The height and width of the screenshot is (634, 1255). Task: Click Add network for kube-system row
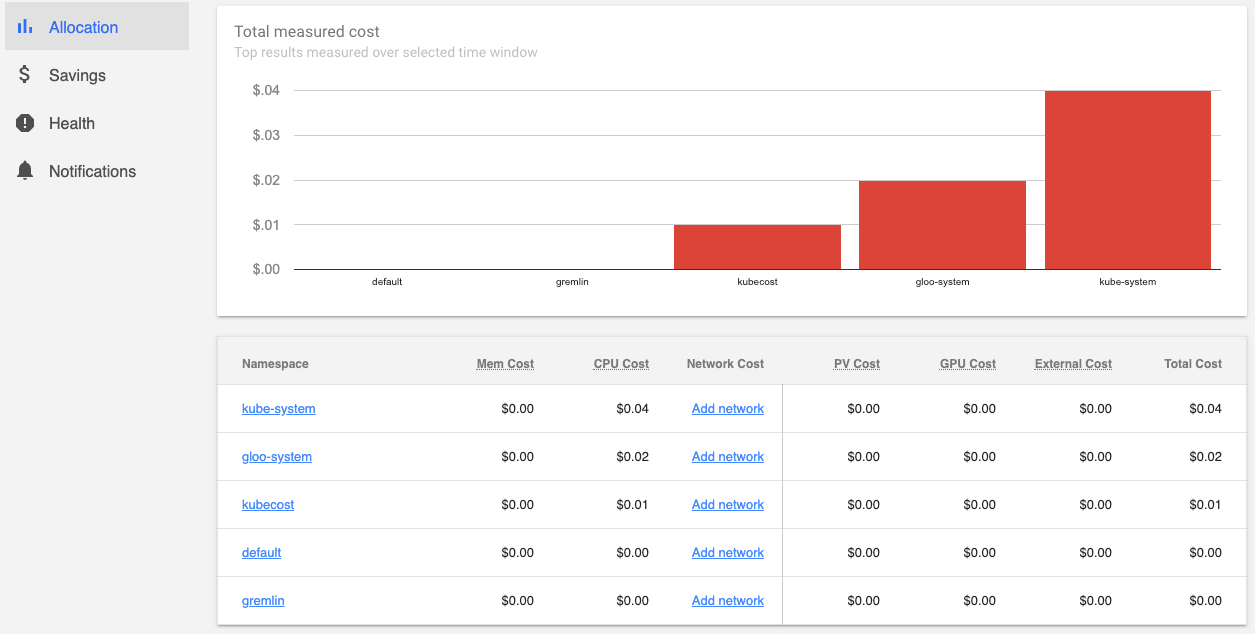coord(728,408)
